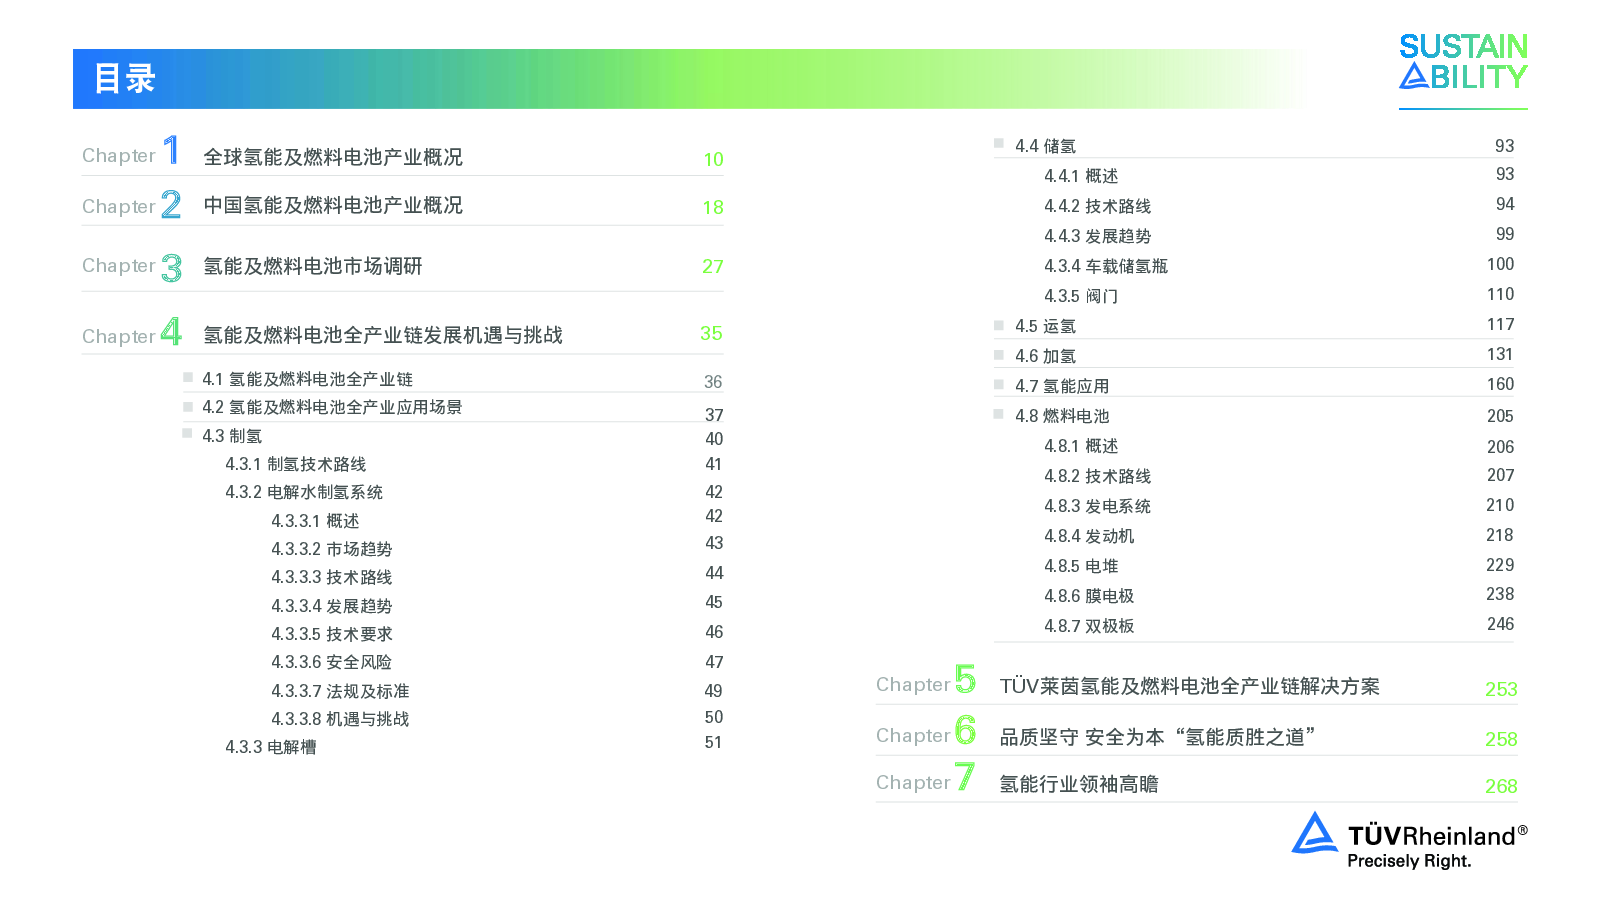Click page number 18 for Chapter 2
The image size is (1600, 900).
[713, 207]
